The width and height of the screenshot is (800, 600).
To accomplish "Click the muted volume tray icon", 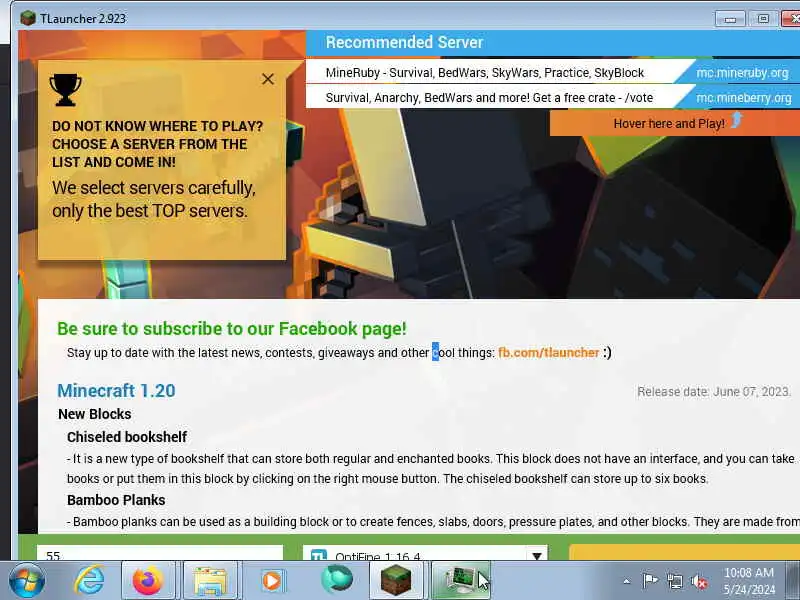I will click(x=699, y=581).
